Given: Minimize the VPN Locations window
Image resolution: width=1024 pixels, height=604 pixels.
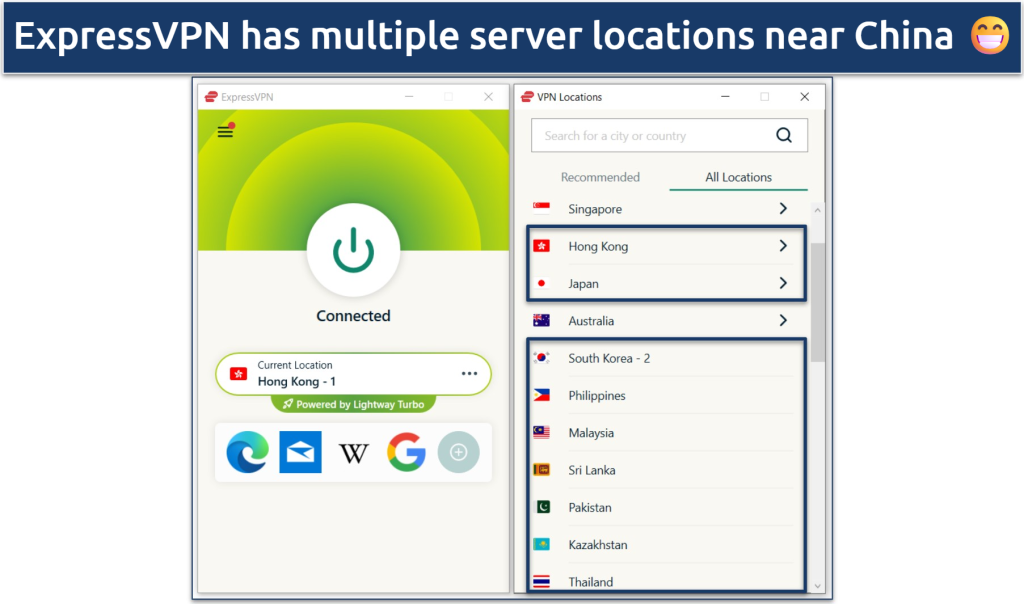Looking at the screenshot, I should (725, 97).
